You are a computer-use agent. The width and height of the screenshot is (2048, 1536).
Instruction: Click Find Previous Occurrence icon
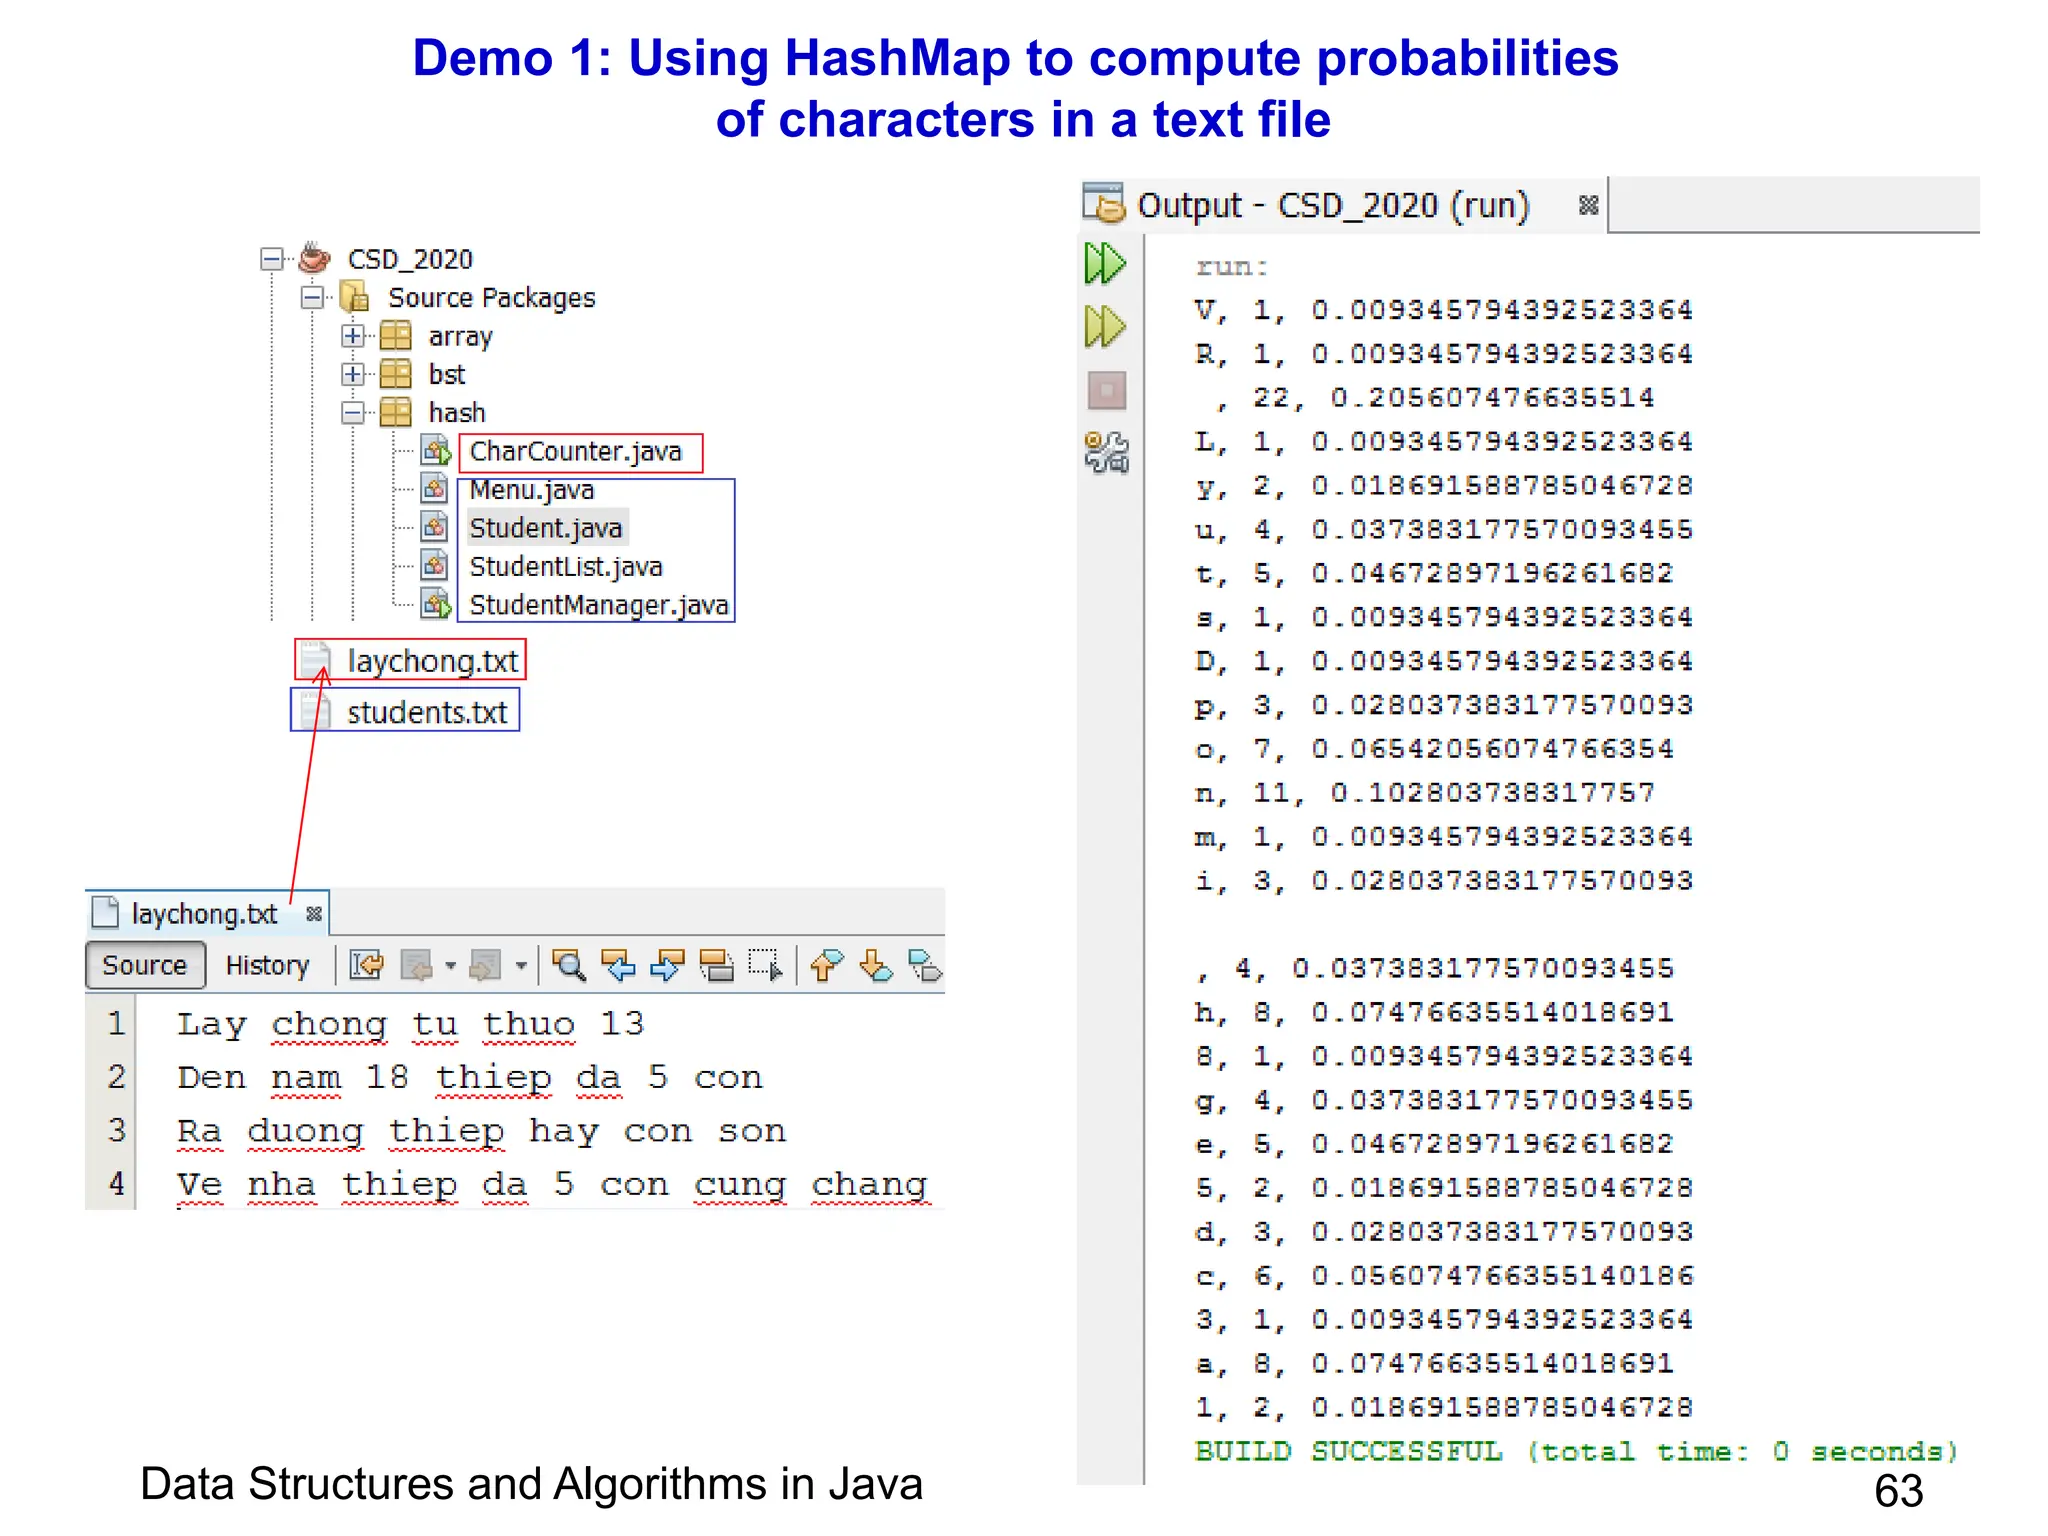618,966
